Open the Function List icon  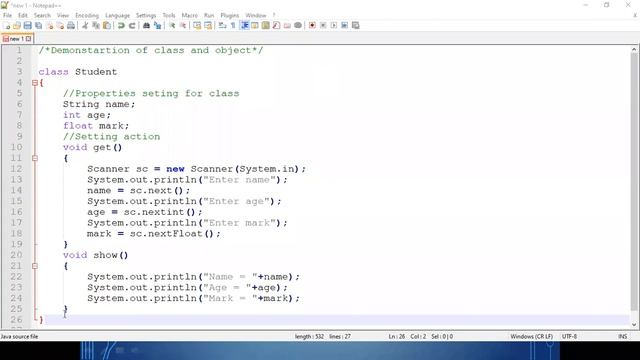click(276, 25)
